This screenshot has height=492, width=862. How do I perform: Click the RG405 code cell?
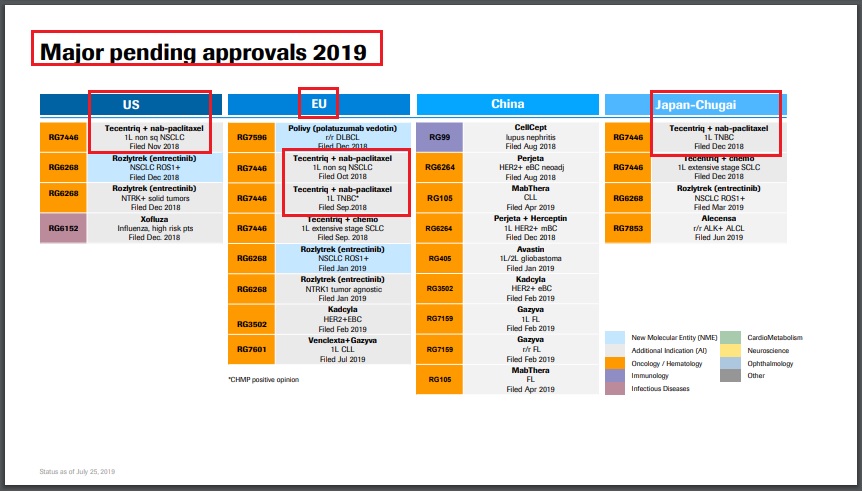[439, 258]
